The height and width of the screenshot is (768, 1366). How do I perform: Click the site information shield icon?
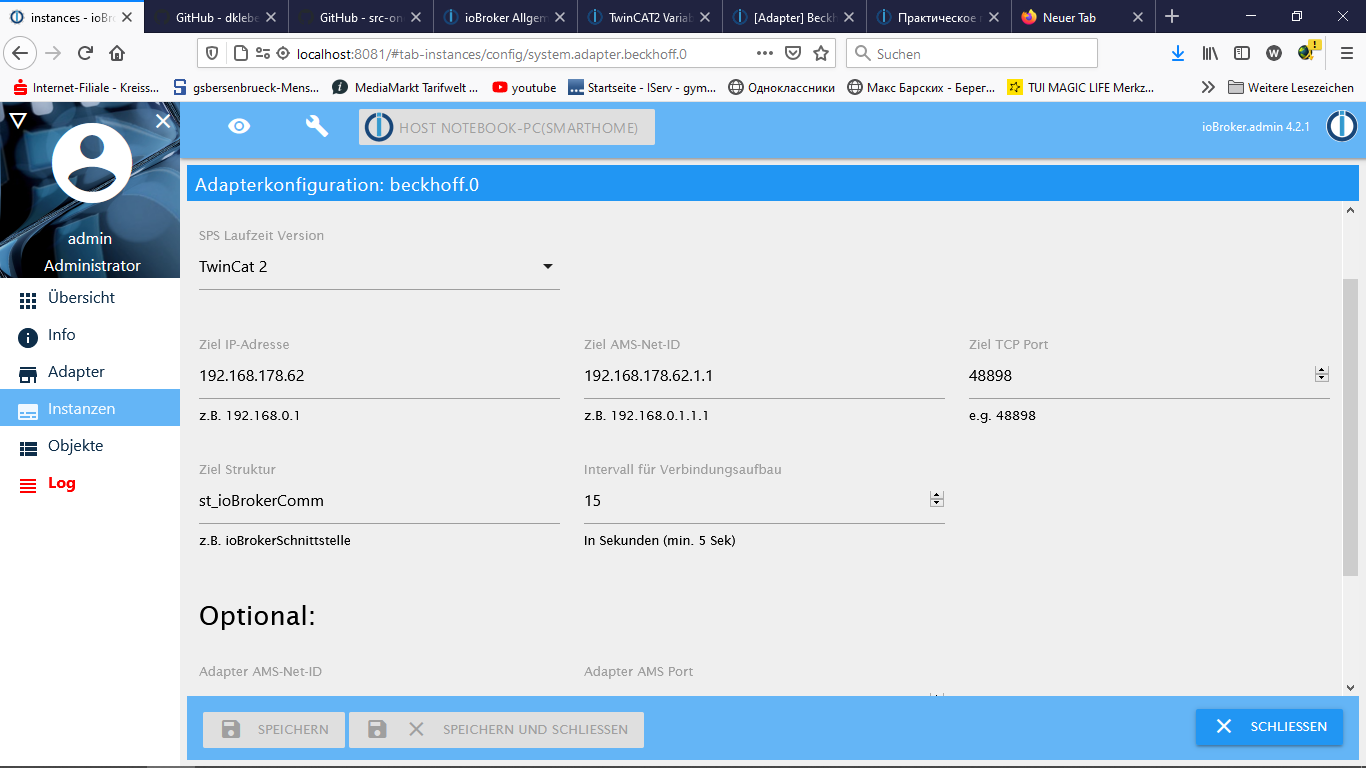(212, 53)
